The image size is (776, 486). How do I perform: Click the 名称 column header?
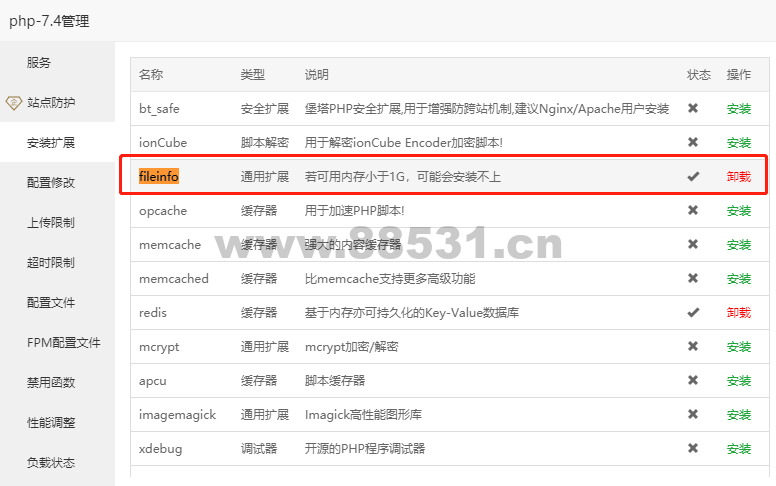[151, 75]
